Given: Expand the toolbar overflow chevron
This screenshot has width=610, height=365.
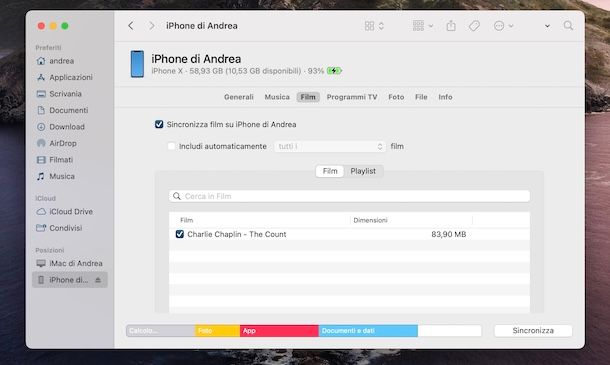Looking at the screenshot, I should coord(547,26).
